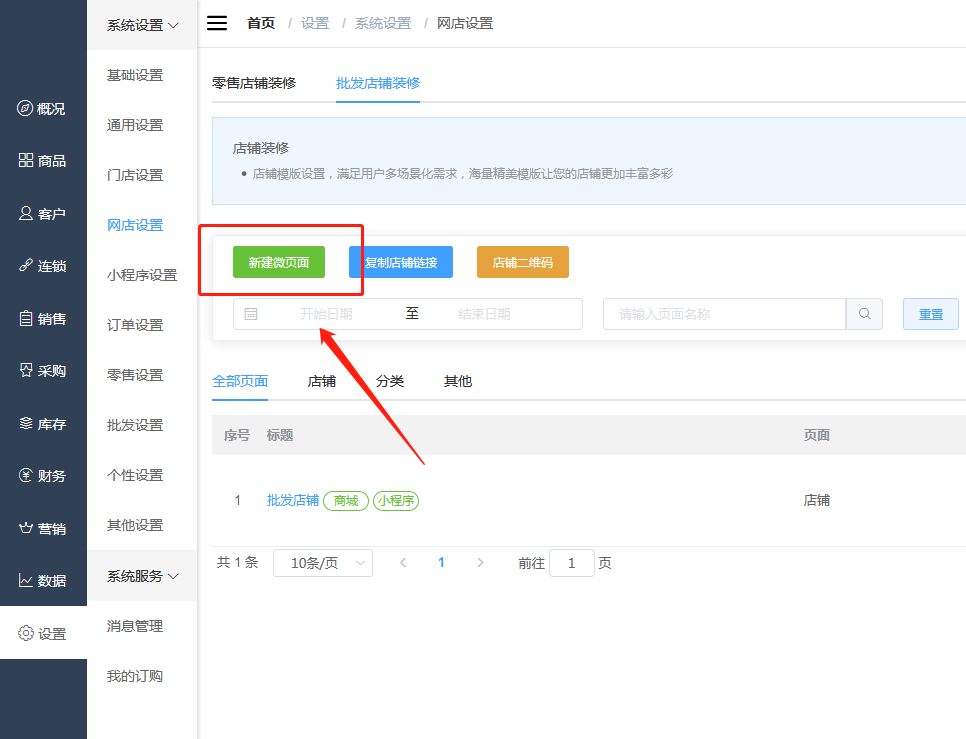Click the 重置 reset button
This screenshot has height=739, width=966.
click(931, 314)
